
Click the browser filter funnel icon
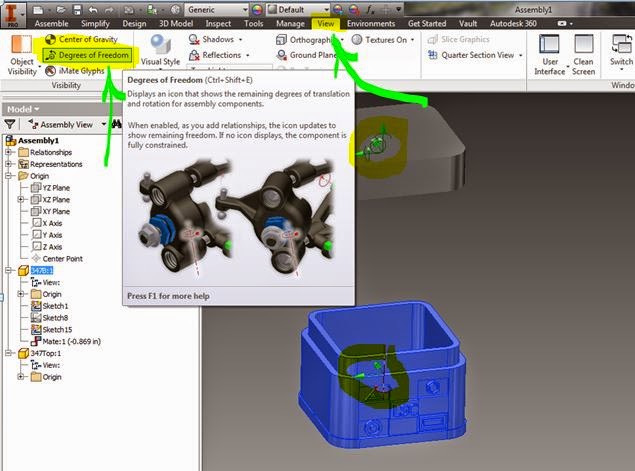[x=10, y=124]
